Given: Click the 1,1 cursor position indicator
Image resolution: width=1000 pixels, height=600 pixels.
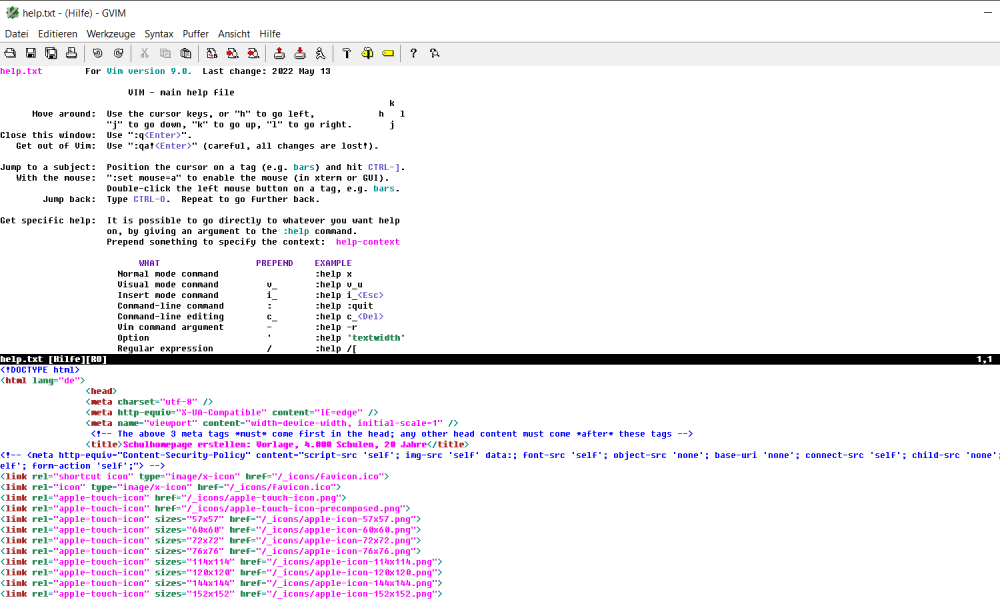Looking at the screenshot, I should [984, 359].
